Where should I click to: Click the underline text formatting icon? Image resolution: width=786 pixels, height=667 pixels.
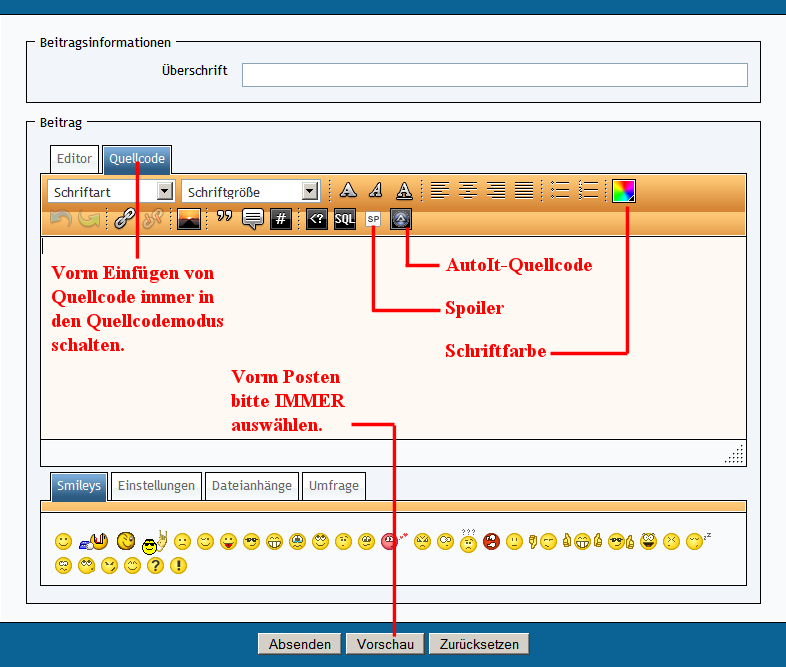[x=403, y=190]
